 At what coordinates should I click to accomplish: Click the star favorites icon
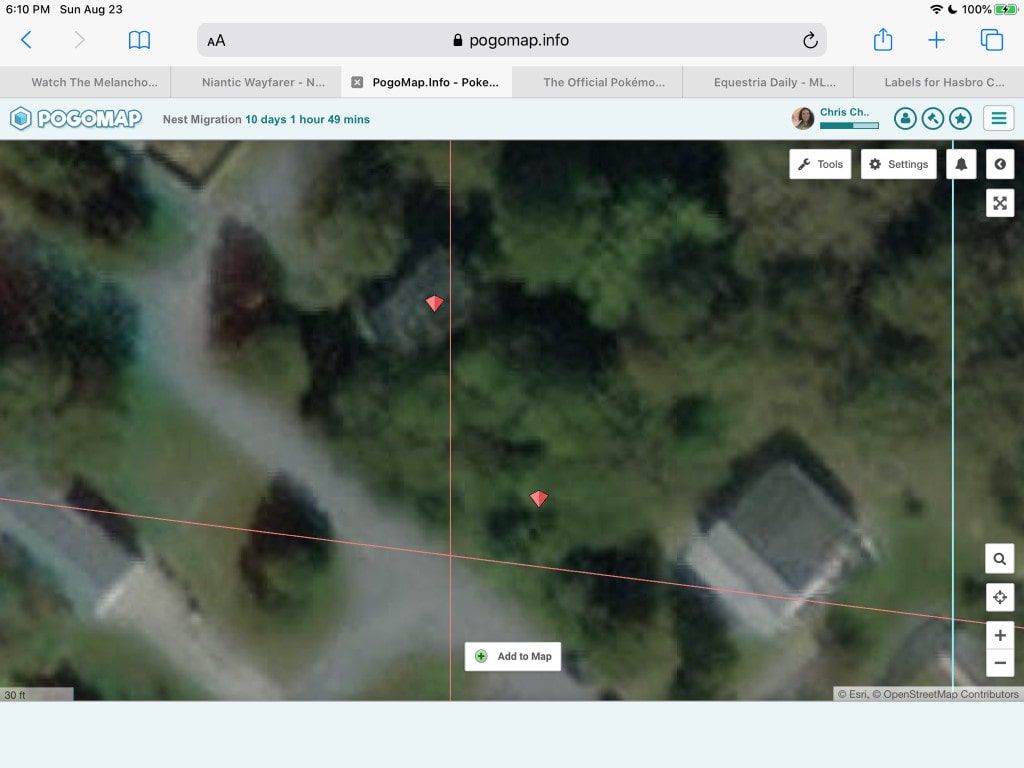click(960, 119)
